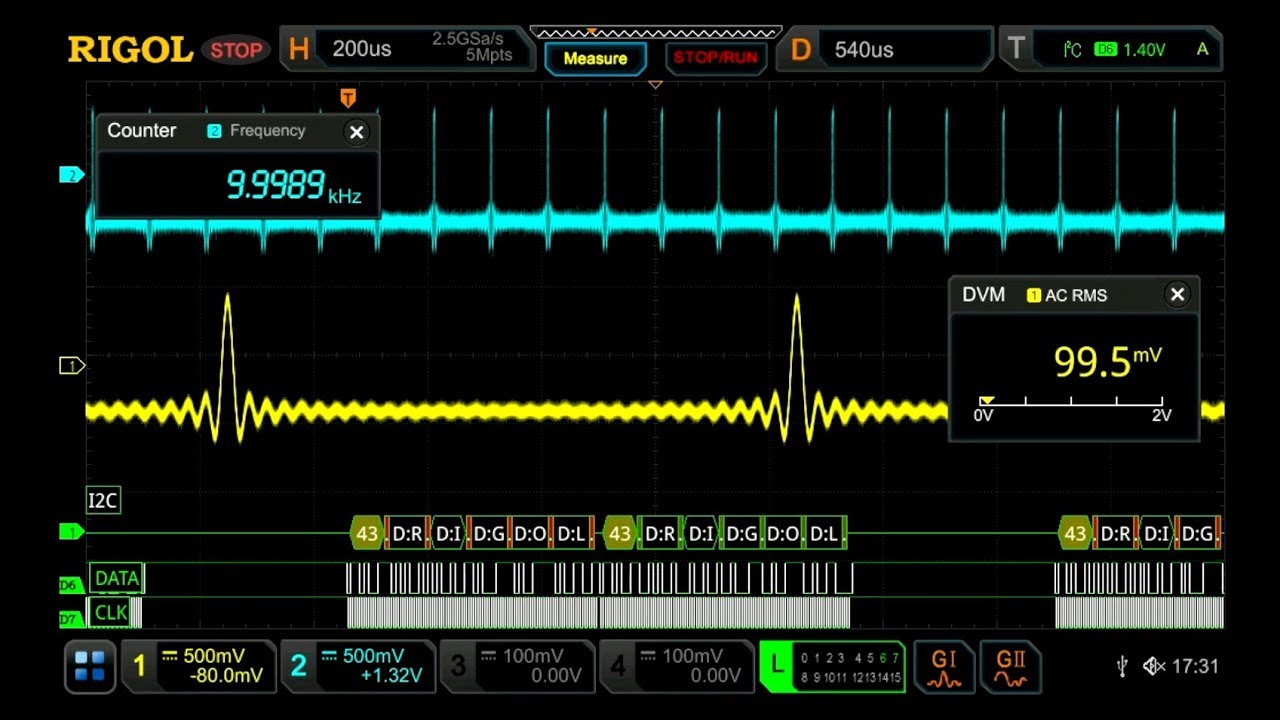Viewport: 1280px width, 720px height.
Task: Close the DVM AC RMS window
Action: pos(1177,294)
